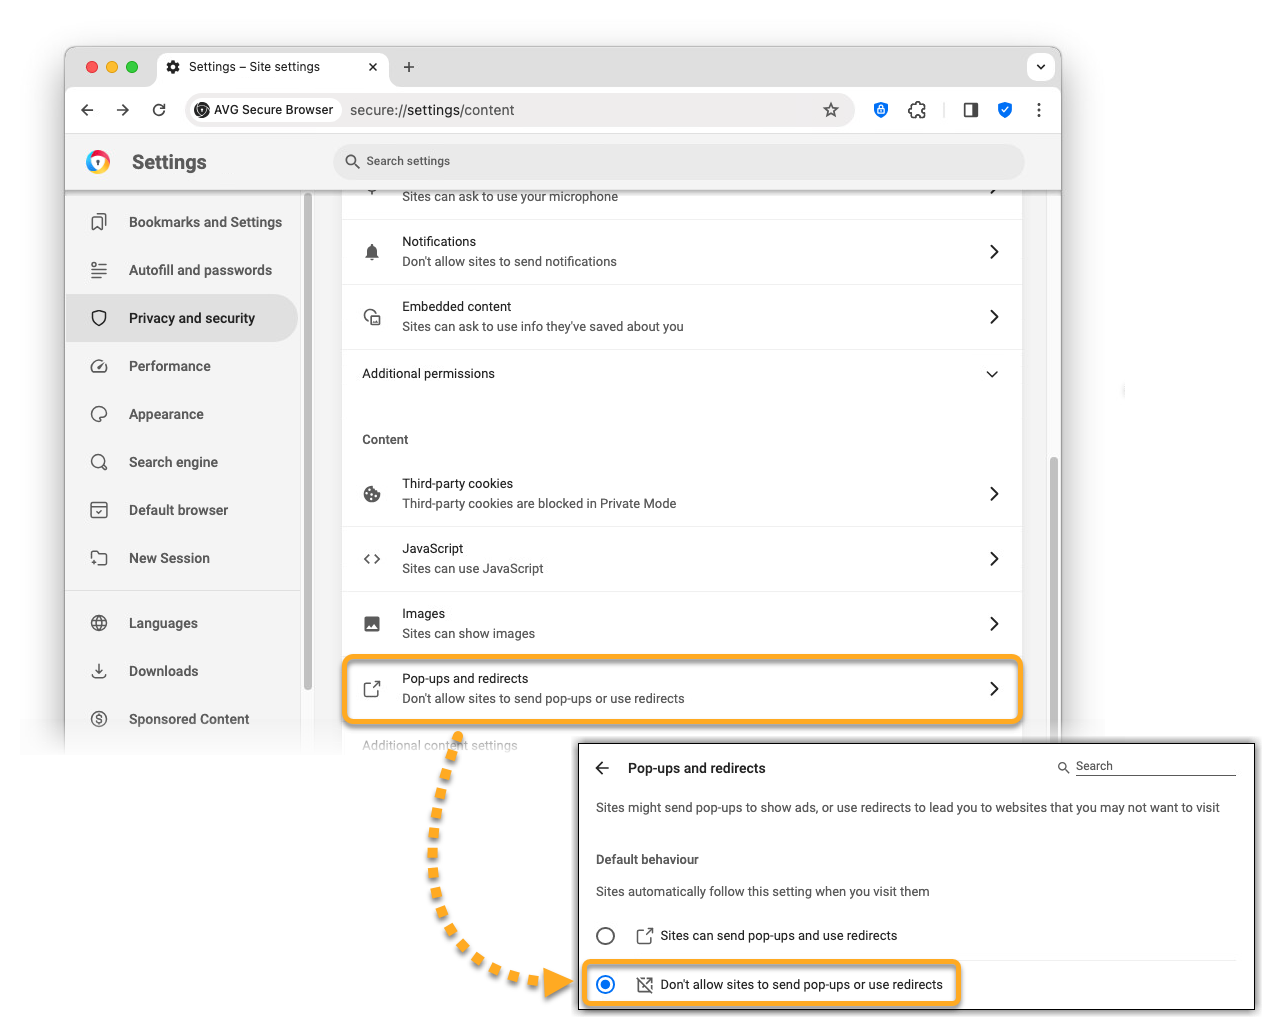Viewport: 1272px width, 1031px height.
Task: Click the tab list dropdown arrow
Action: pos(1041,67)
